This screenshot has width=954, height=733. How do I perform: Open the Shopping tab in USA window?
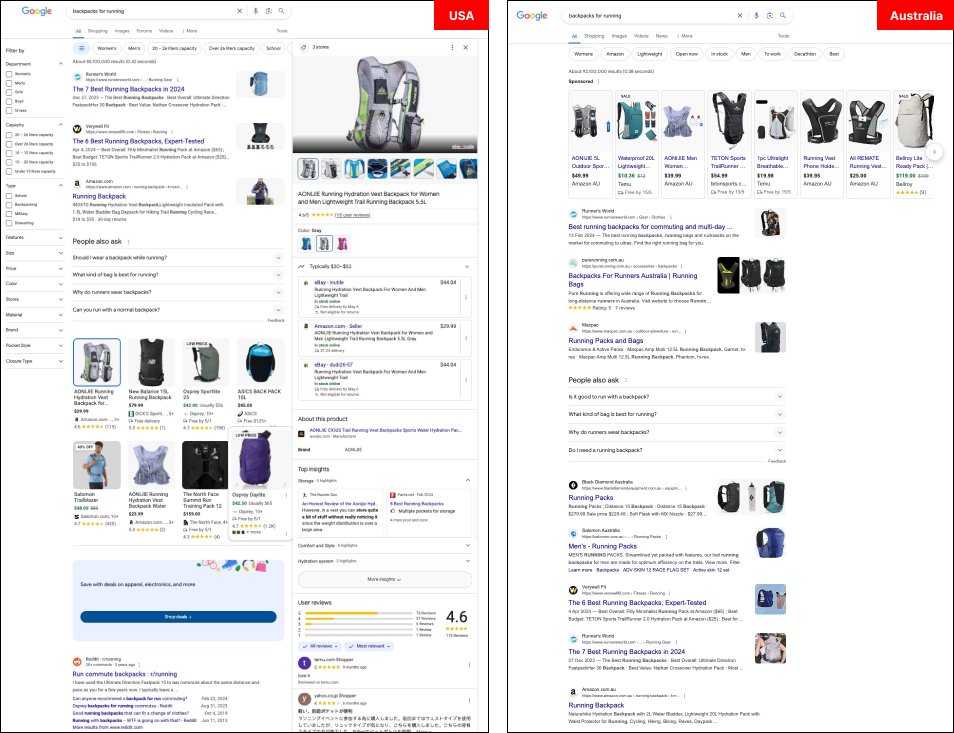97,30
